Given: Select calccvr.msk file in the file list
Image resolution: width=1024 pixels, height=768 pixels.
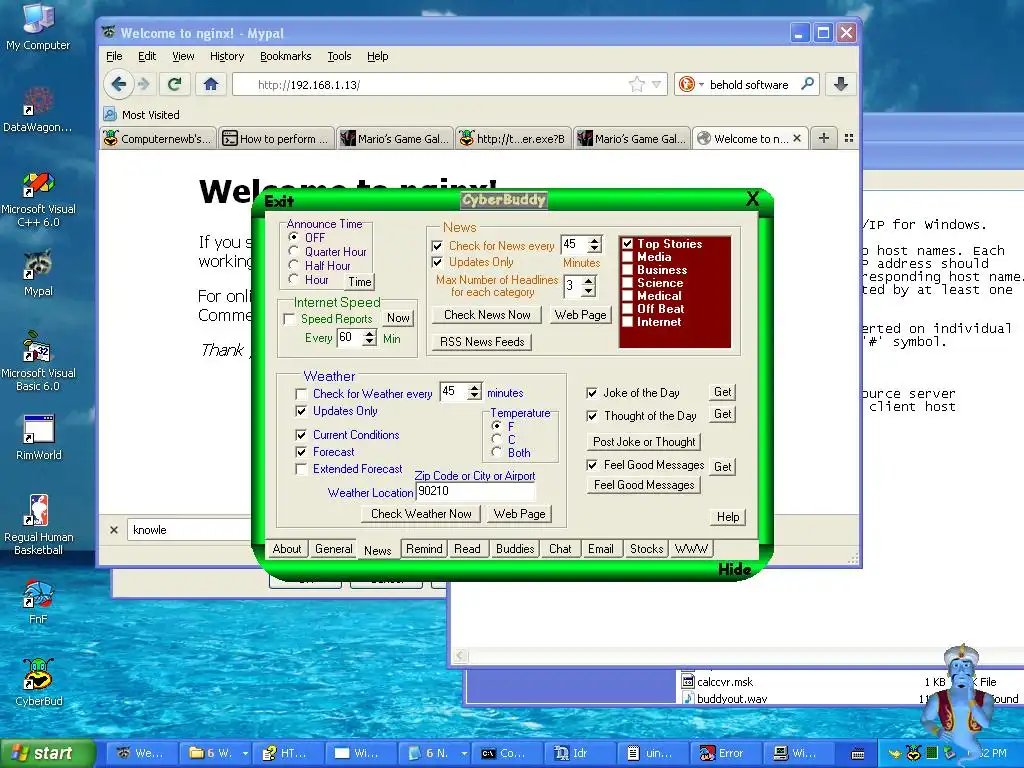Looking at the screenshot, I should (x=724, y=682).
